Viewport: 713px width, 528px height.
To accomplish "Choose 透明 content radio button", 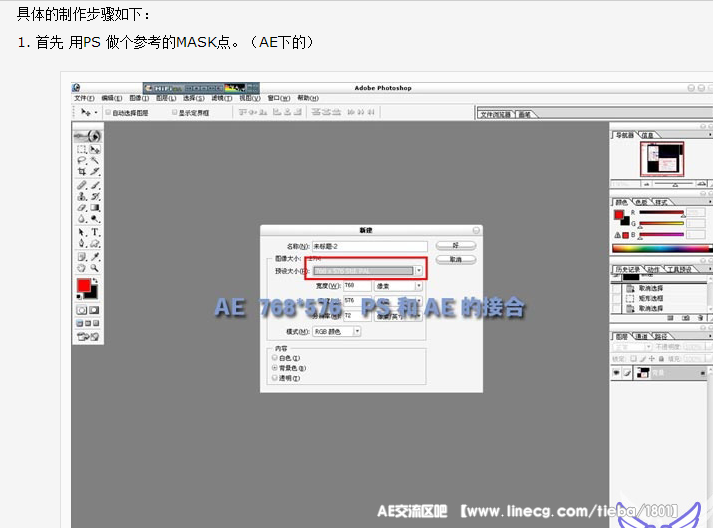I will point(275,377).
